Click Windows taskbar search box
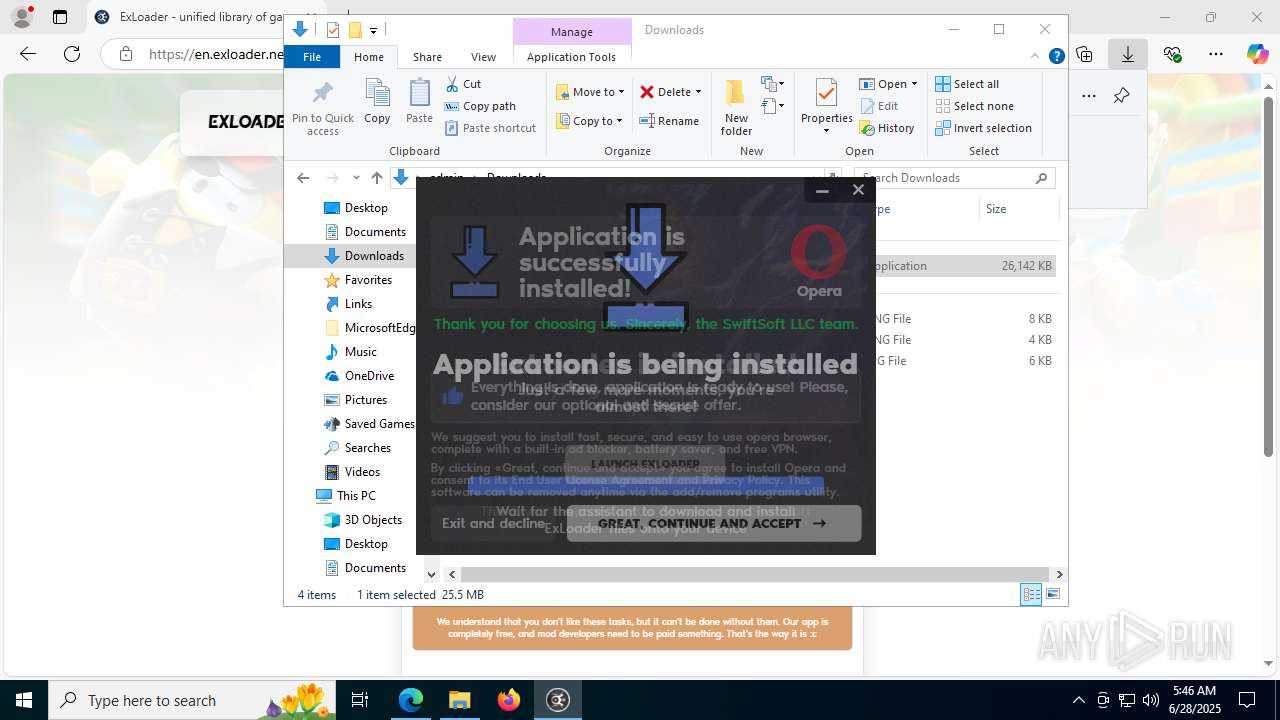Image resolution: width=1280 pixels, height=720 pixels. tap(193, 700)
